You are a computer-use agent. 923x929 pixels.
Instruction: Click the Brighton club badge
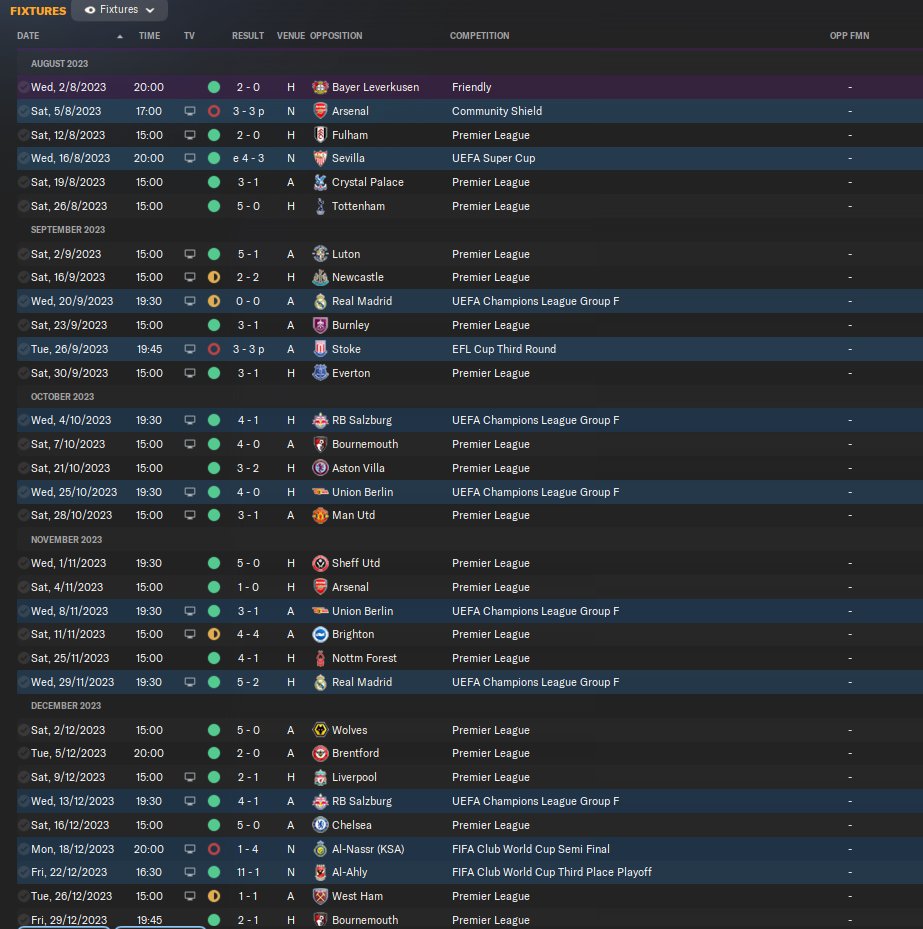(x=320, y=635)
